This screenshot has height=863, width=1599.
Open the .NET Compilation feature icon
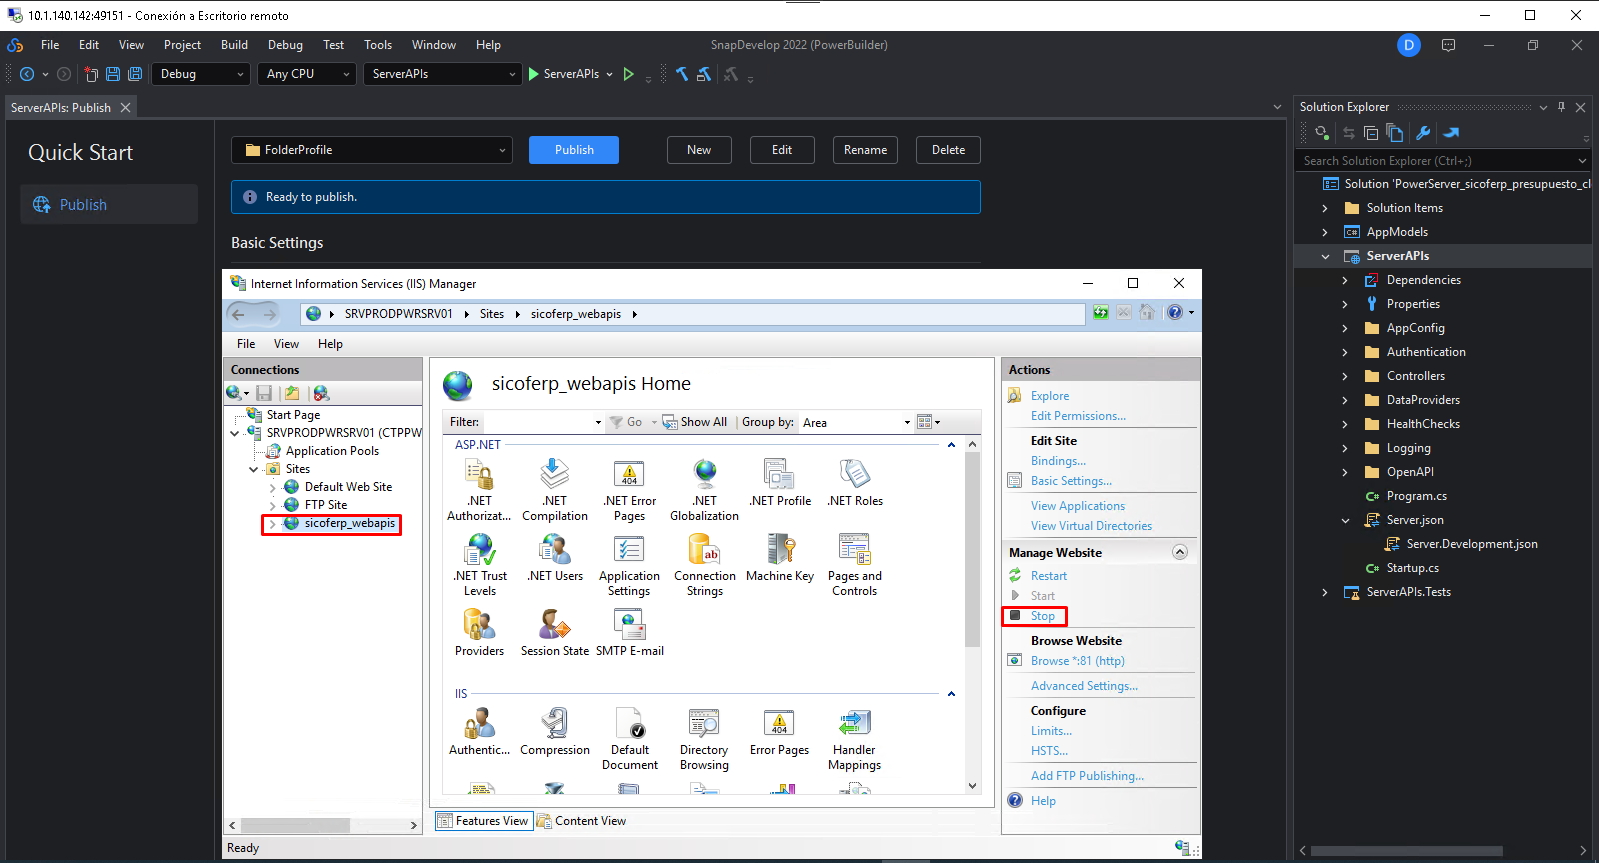coord(554,474)
